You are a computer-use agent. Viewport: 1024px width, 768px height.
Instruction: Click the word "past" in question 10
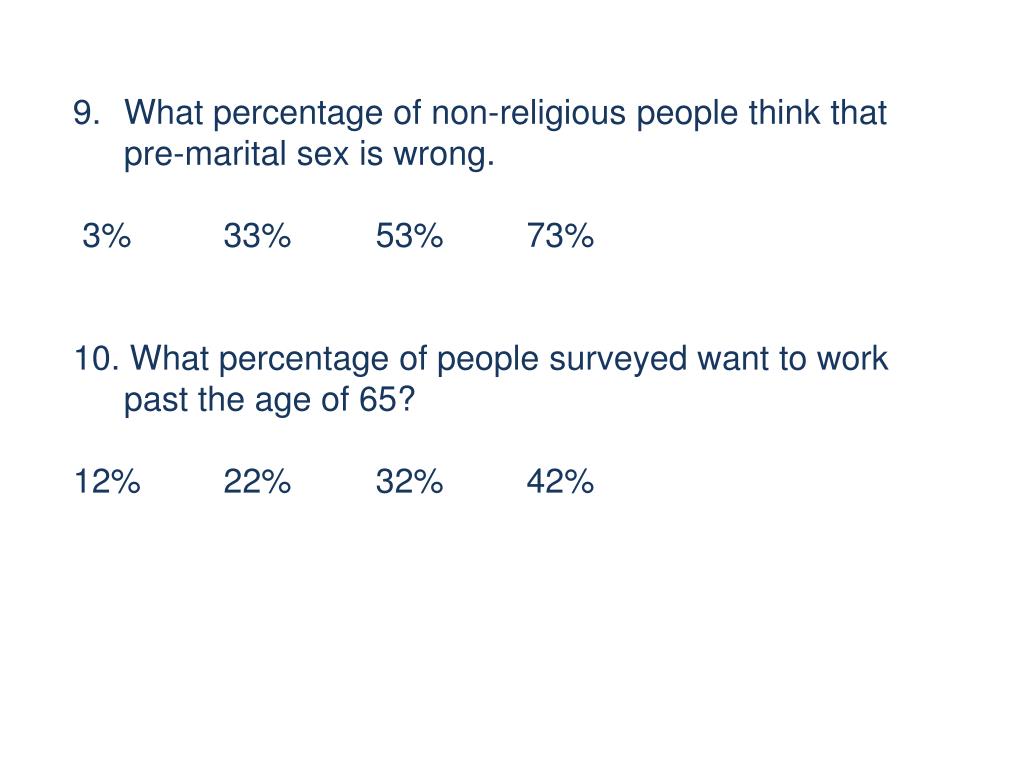click(x=155, y=401)
